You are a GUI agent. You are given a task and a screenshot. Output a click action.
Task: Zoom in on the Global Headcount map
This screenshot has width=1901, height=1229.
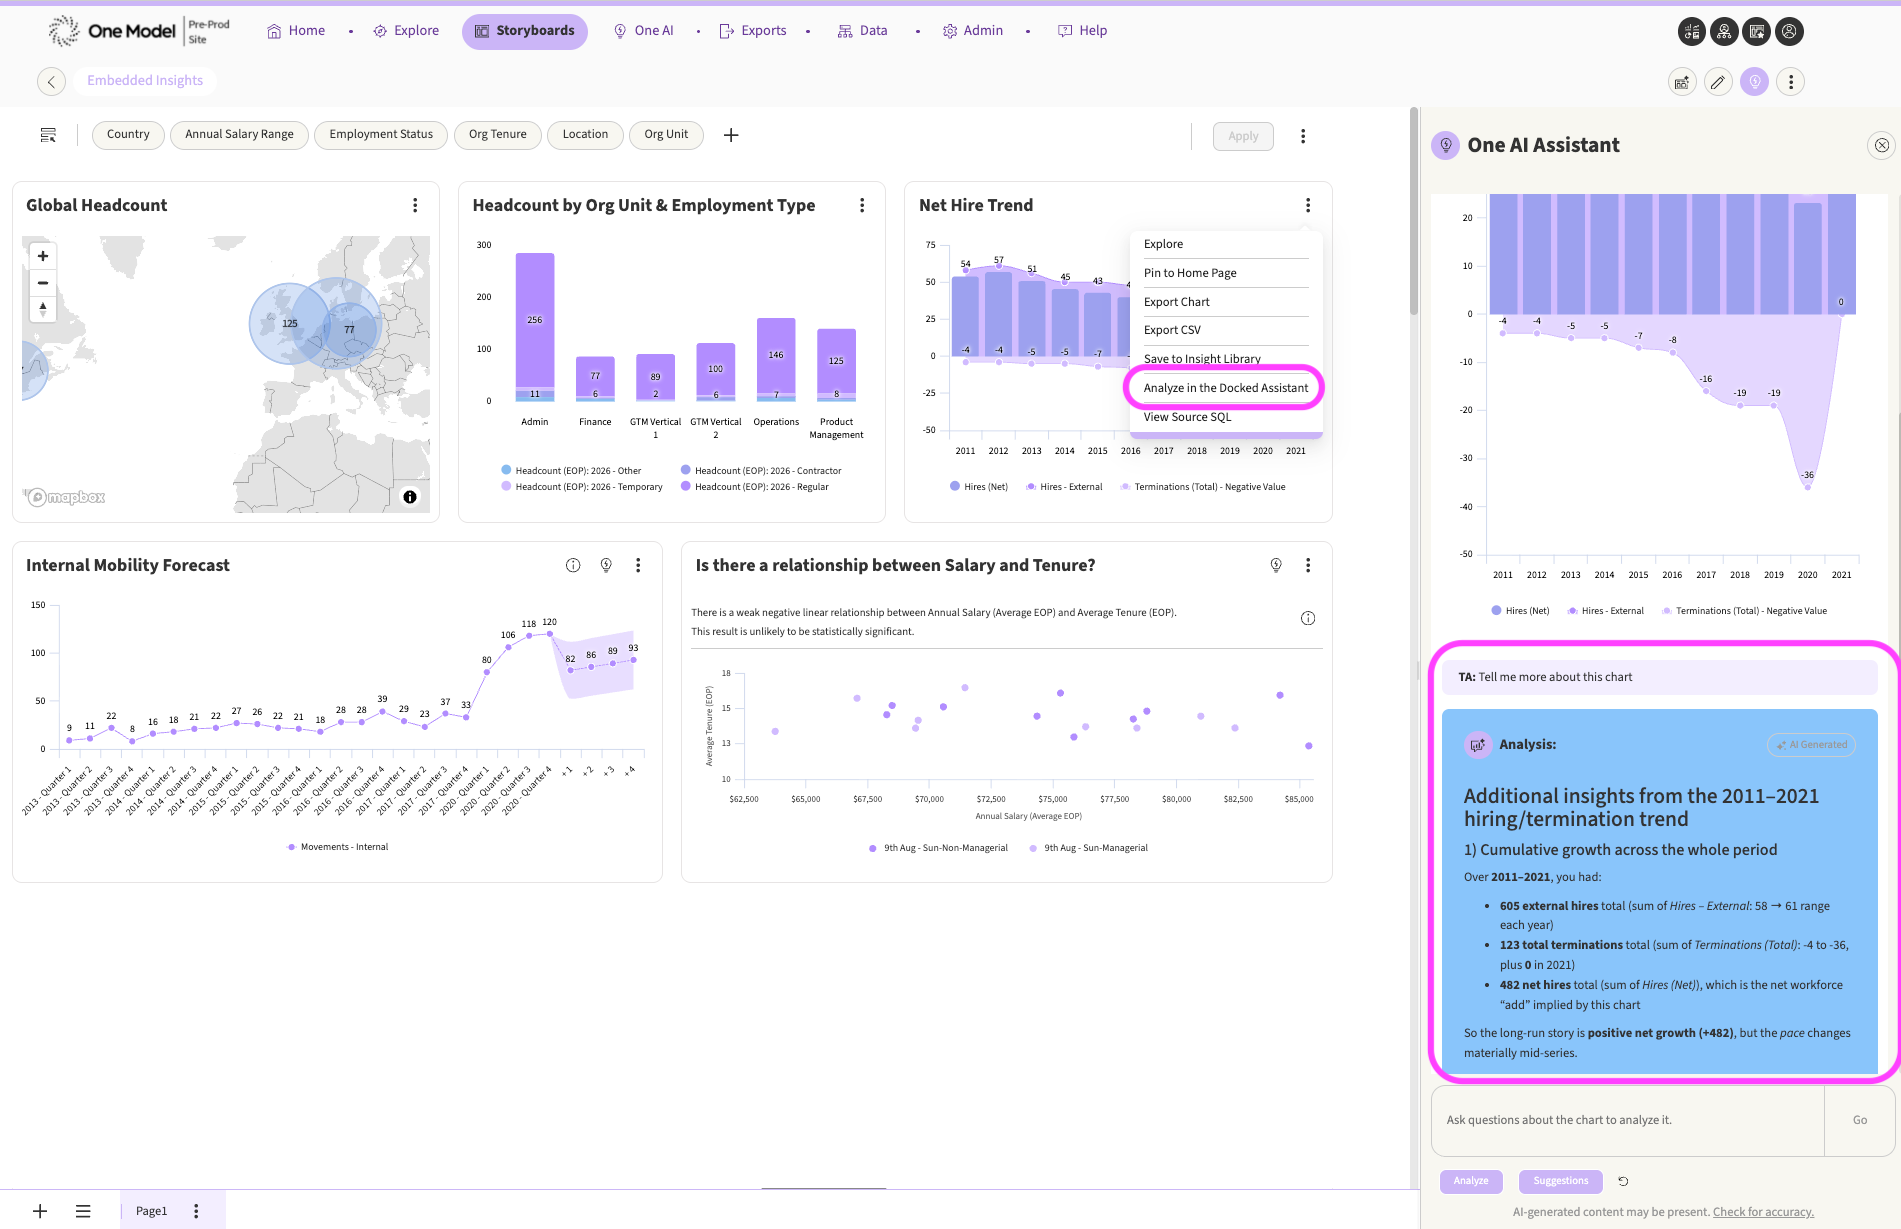43,256
